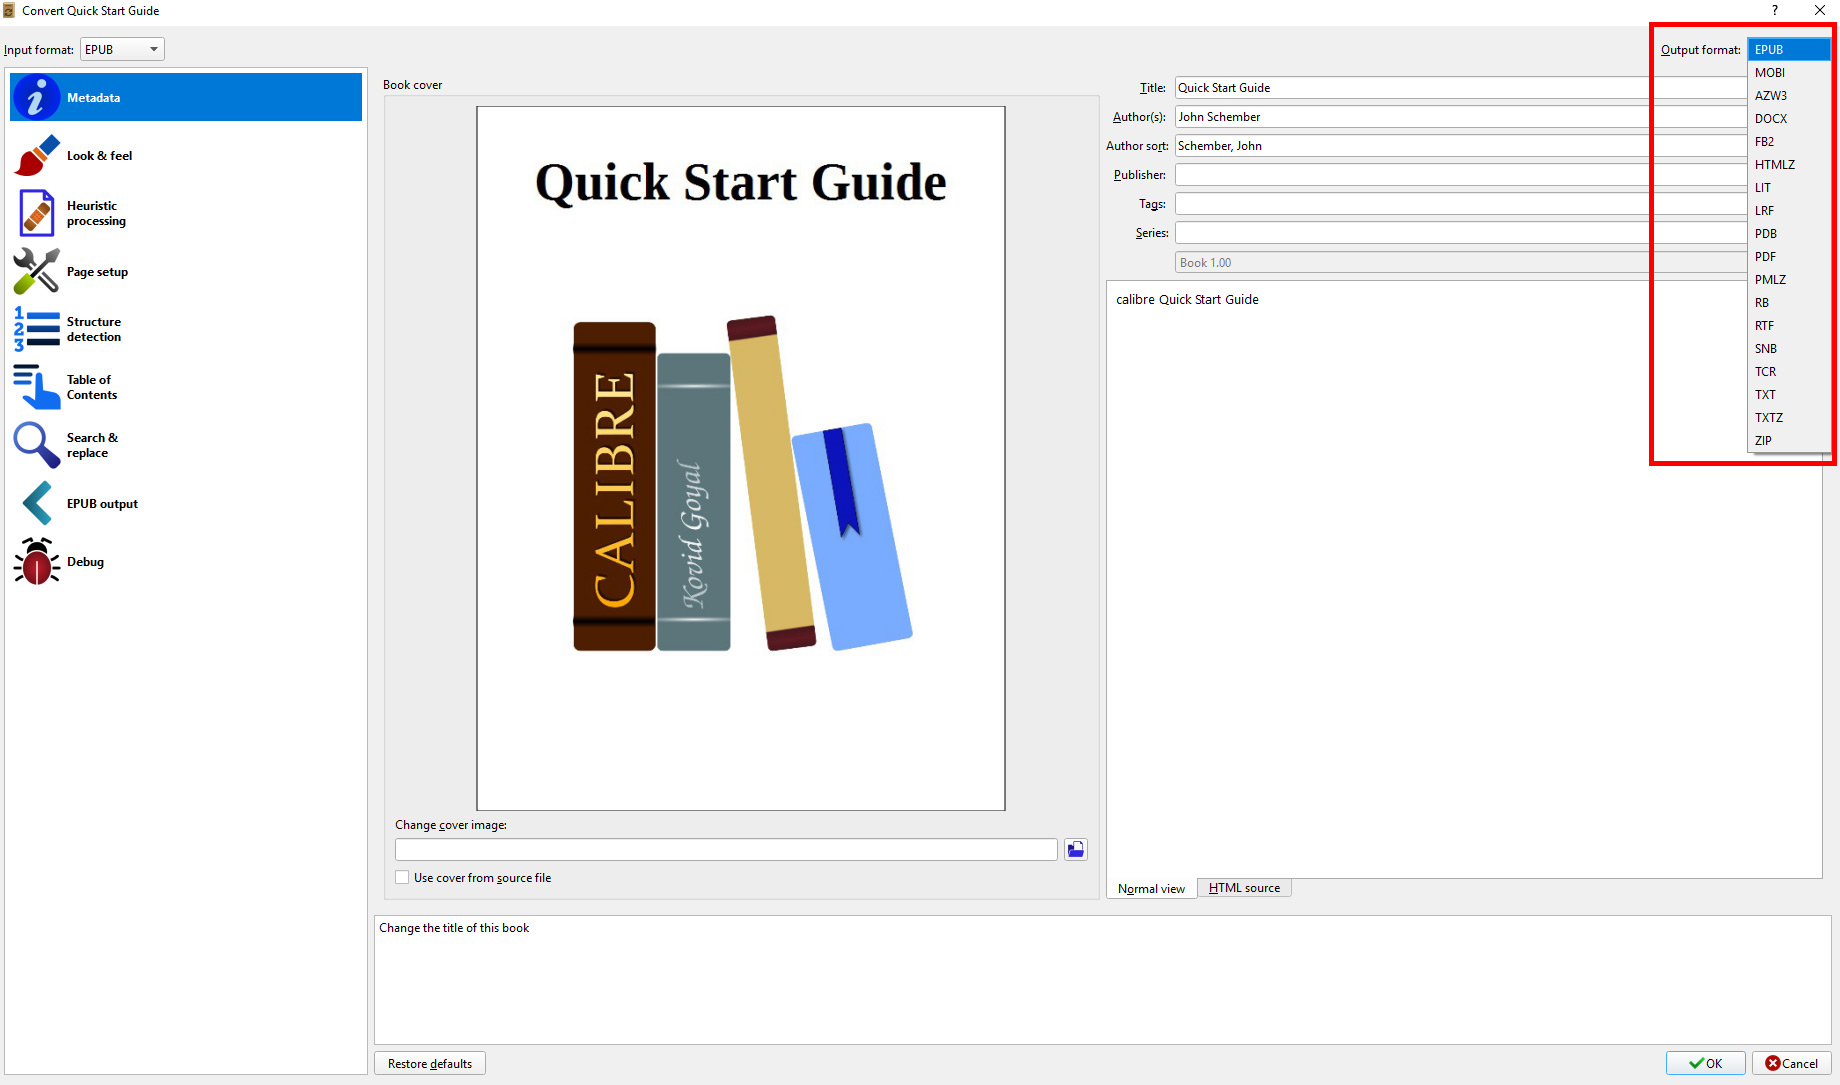The image size is (1840, 1085).
Task: Choose TCR output format
Action: click(1789, 371)
